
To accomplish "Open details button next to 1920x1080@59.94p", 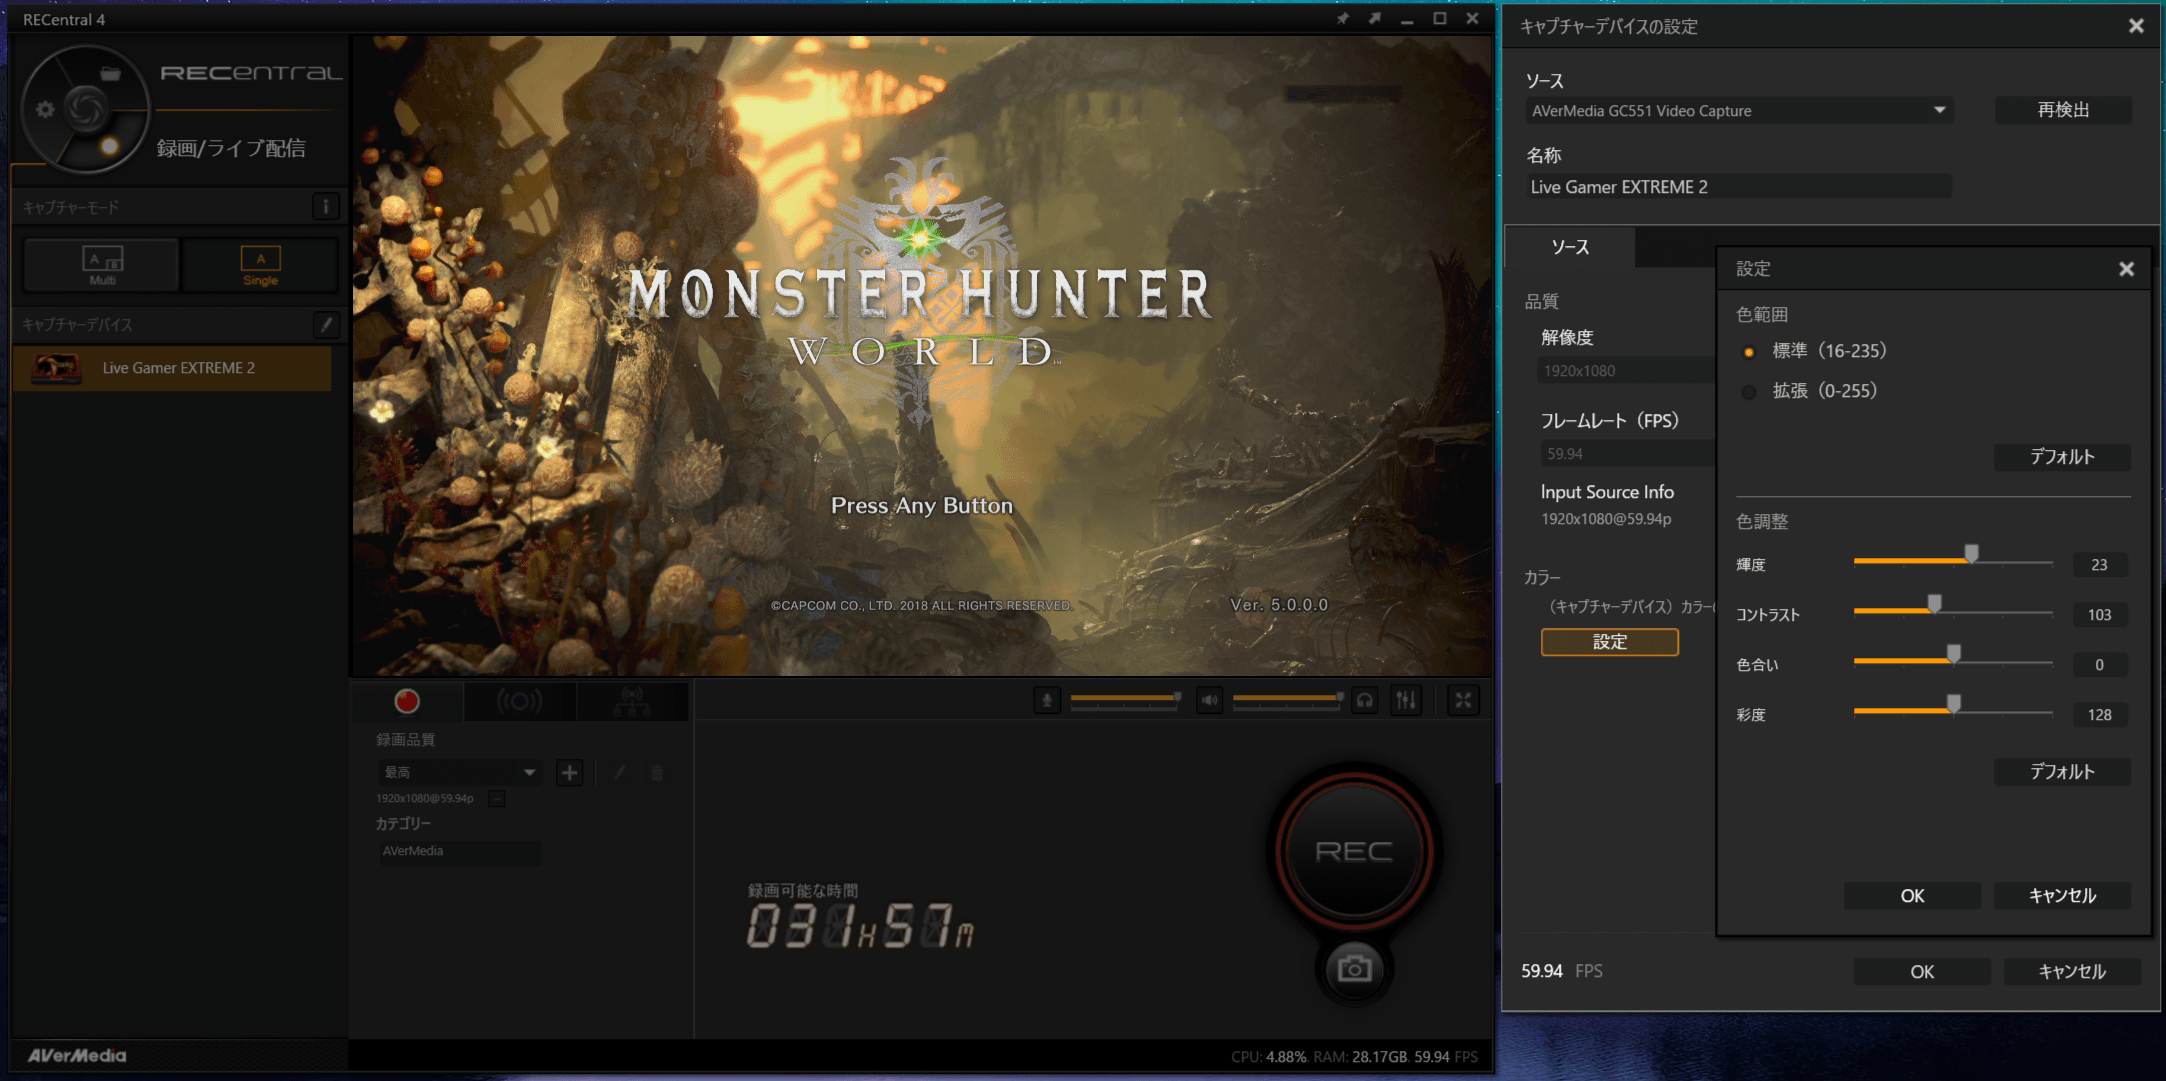I will pyautogui.click(x=497, y=798).
